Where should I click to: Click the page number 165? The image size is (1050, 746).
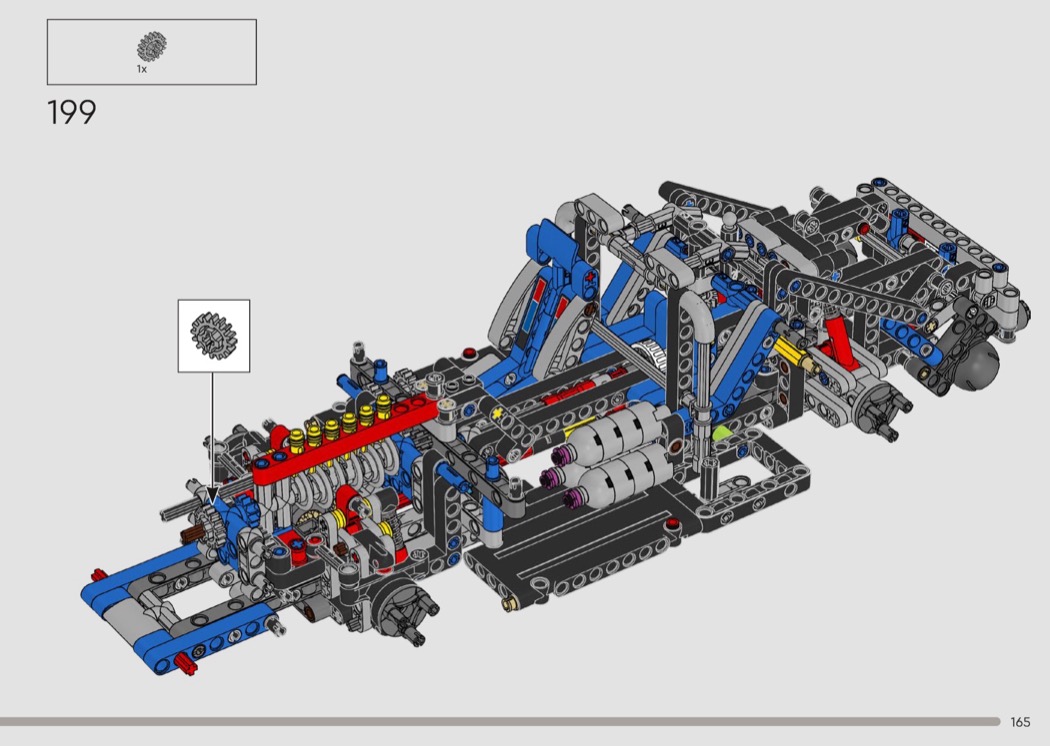click(x=1020, y=722)
